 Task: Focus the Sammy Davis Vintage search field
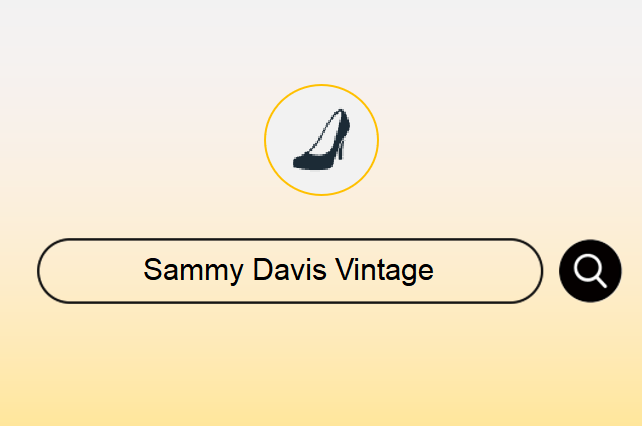[290, 271]
